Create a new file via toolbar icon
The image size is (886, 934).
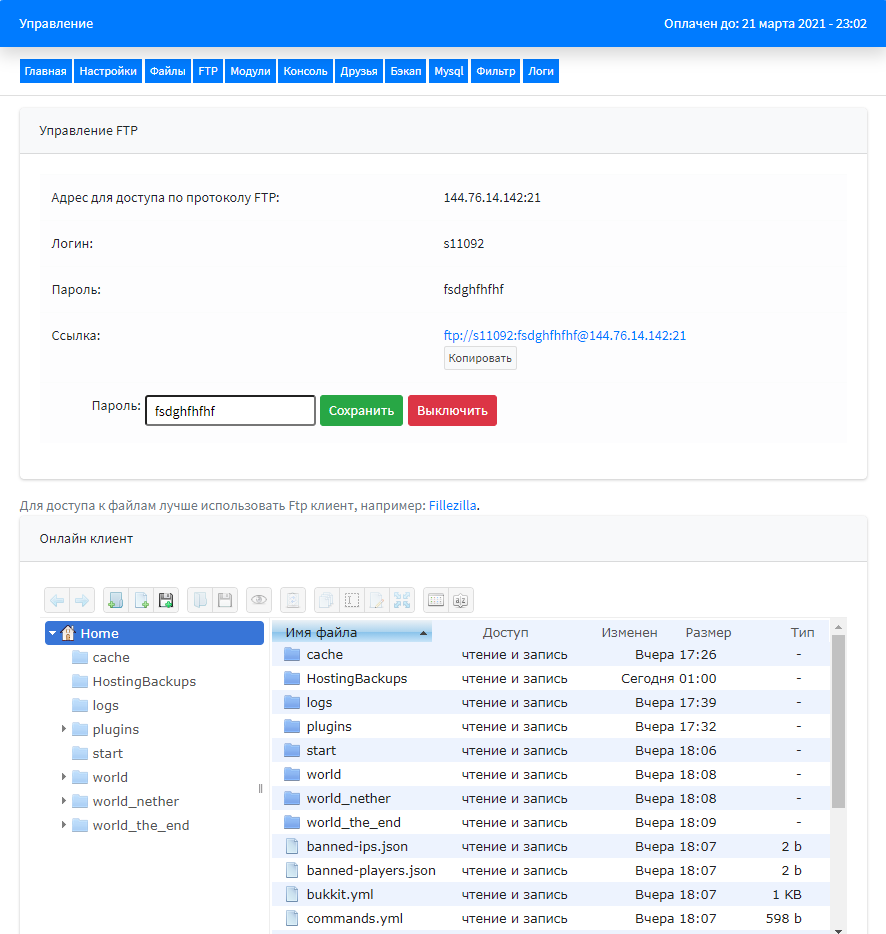141,600
